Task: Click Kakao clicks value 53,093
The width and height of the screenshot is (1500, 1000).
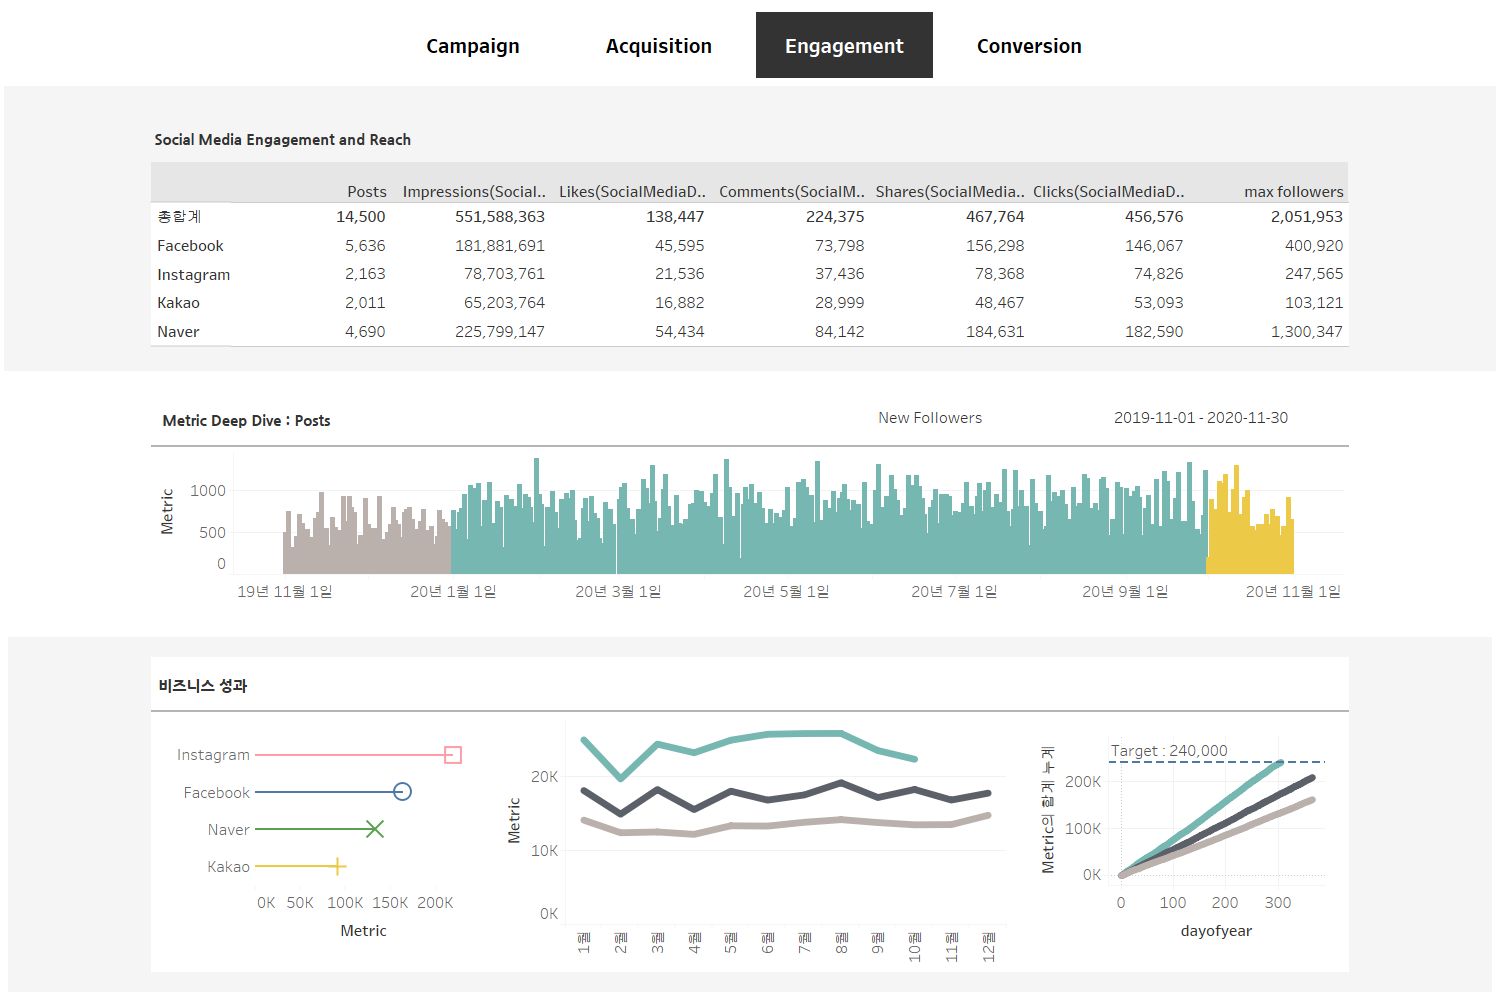Action: (1158, 303)
